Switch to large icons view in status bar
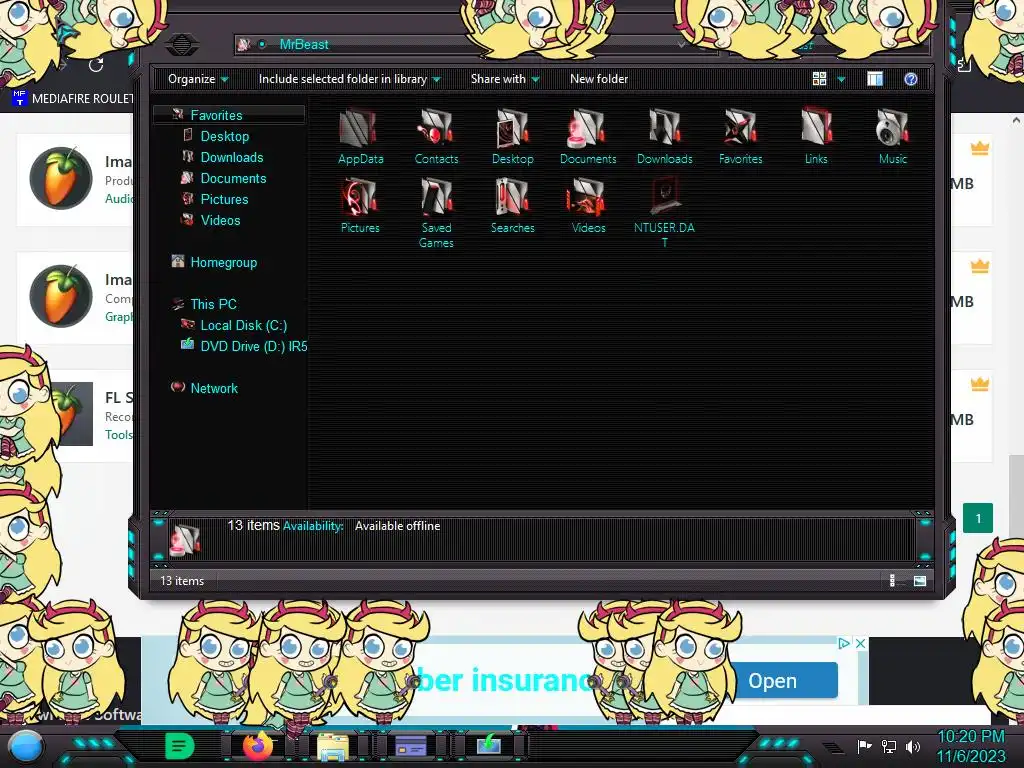The height and width of the screenshot is (768, 1024). (x=920, y=581)
